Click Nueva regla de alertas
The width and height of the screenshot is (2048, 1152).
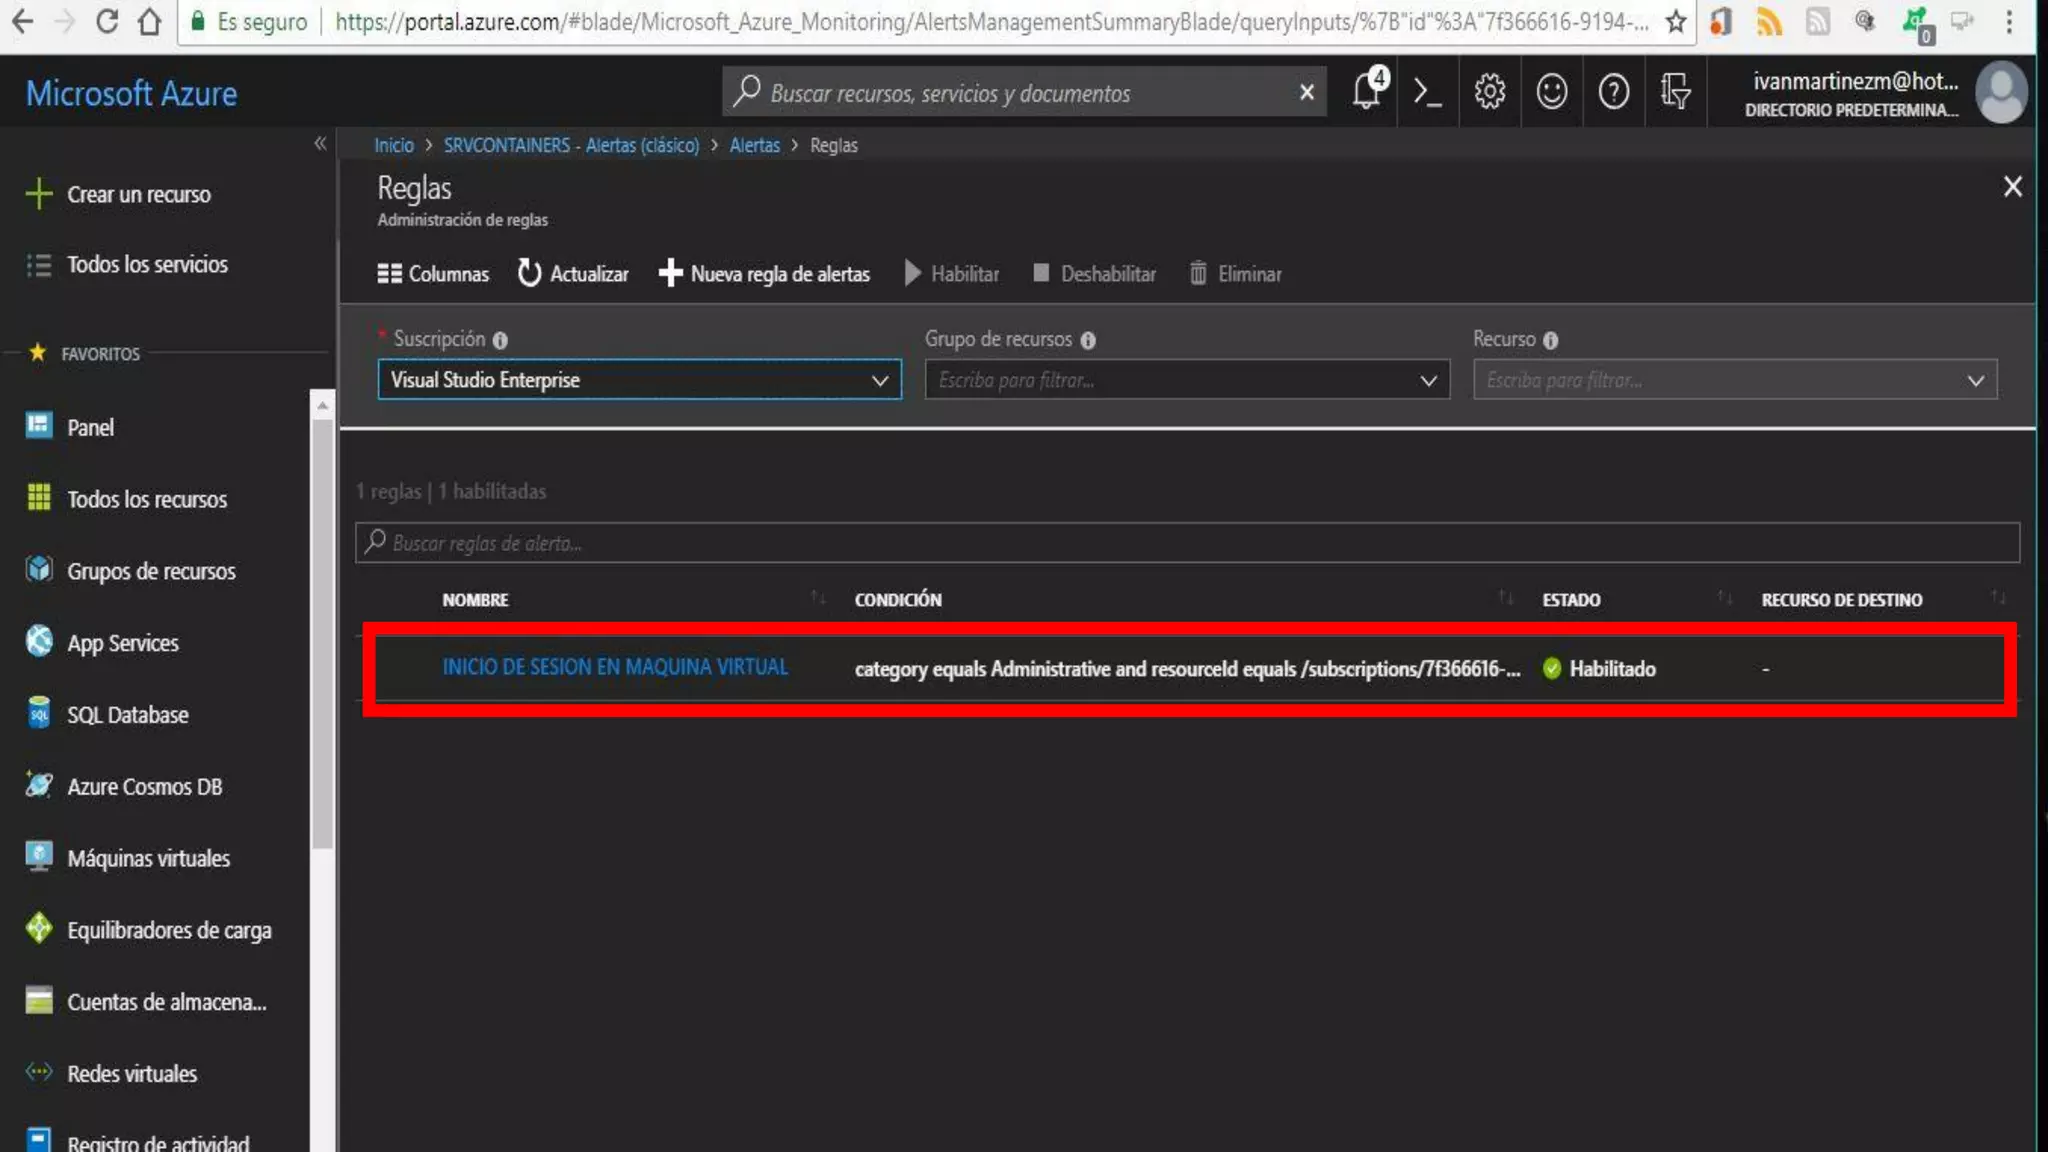pos(765,274)
